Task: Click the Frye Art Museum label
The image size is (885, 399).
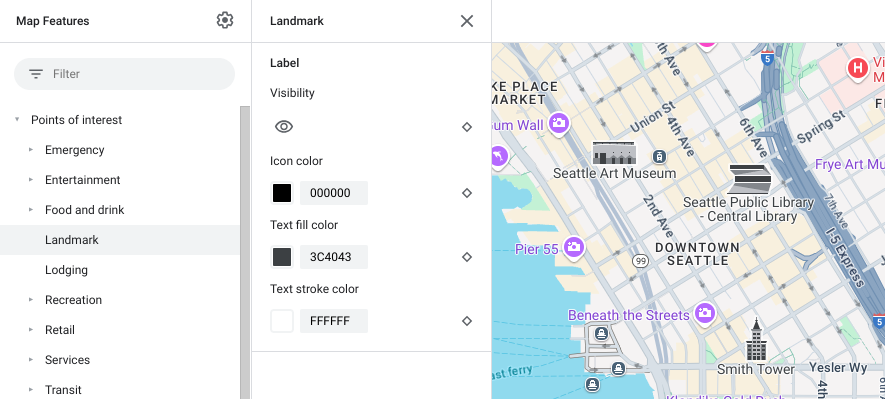Action: [x=850, y=164]
